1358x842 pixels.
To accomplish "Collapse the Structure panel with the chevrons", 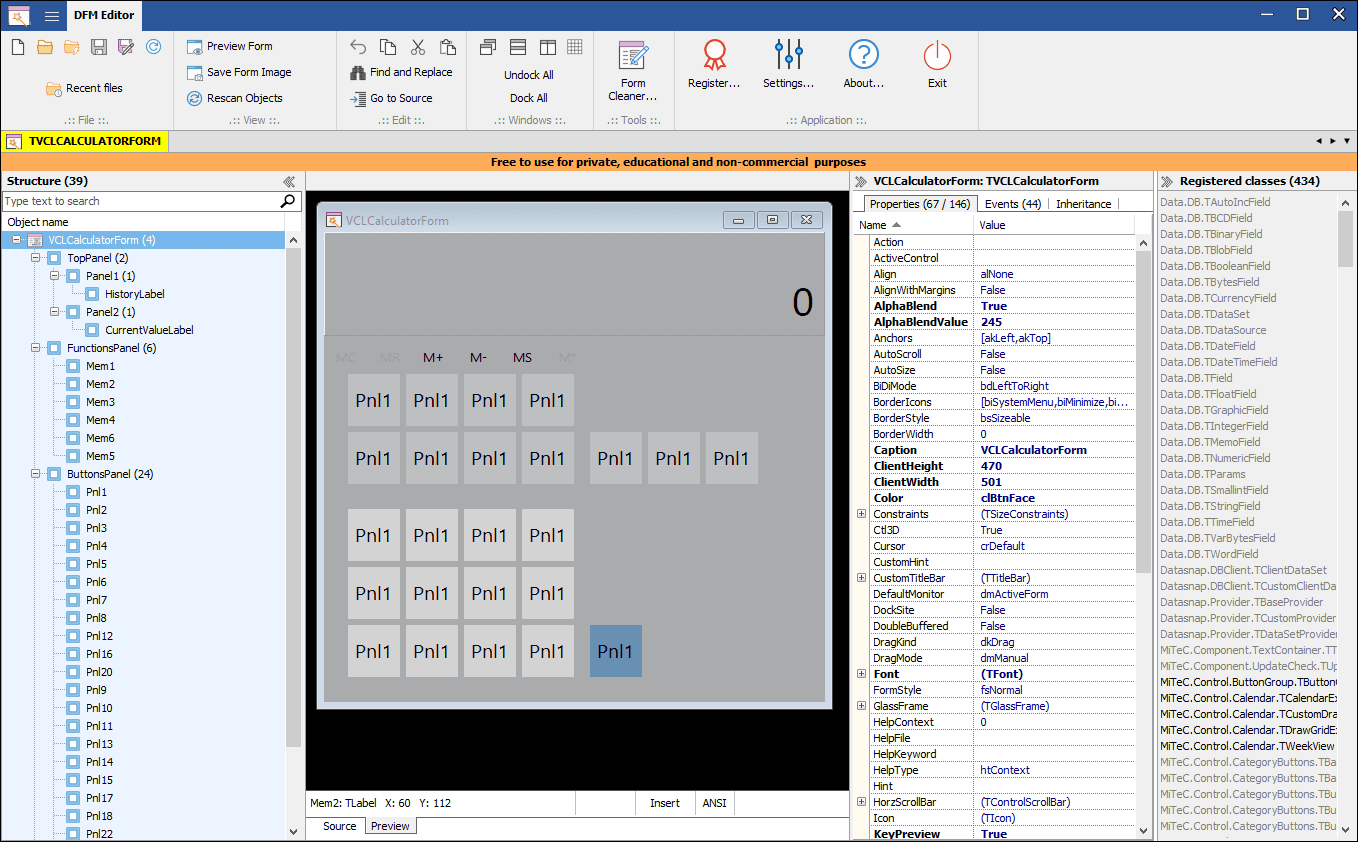I will click(289, 182).
